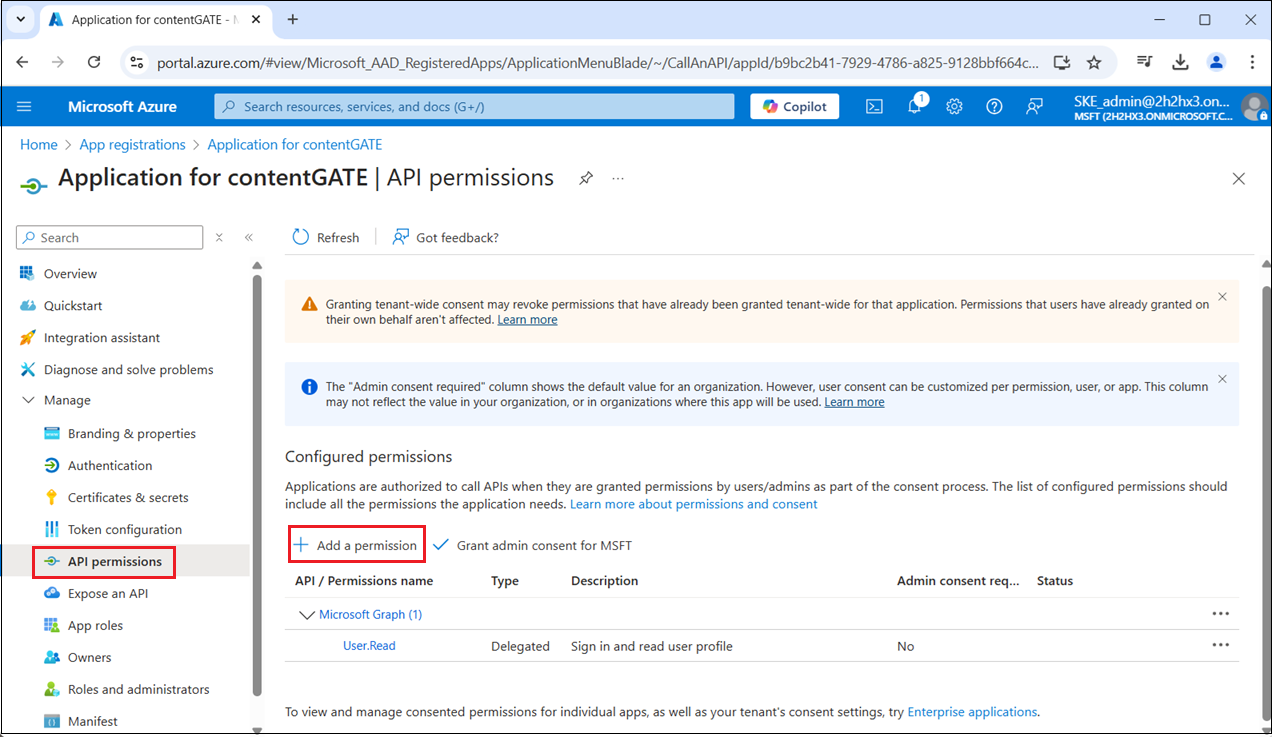The width and height of the screenshot is (1272, 737).
Task: Click Add a permission
Action: click(356, 545)
